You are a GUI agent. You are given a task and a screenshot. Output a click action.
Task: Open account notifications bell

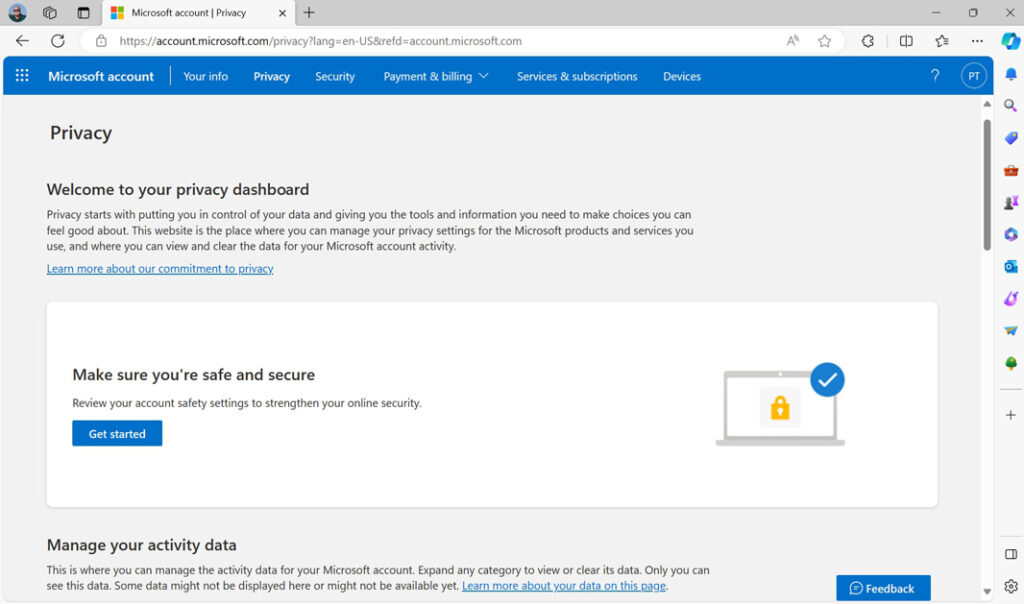coord(1010,73)
